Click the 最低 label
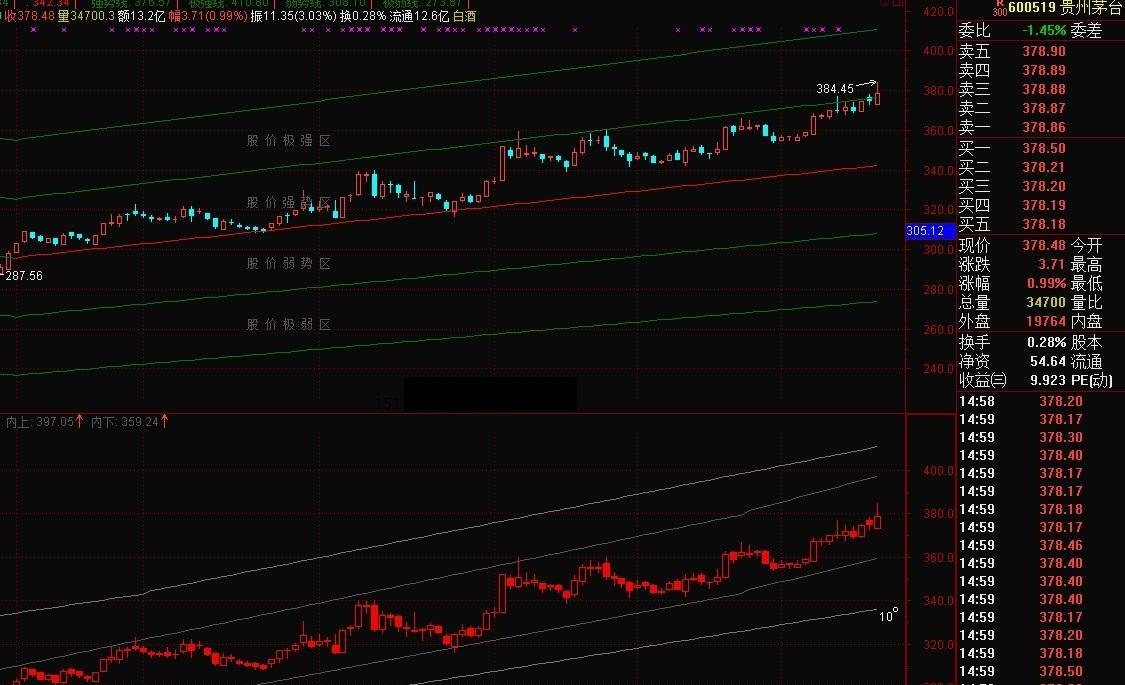Viewport: 1125px width, 685px height. click(1086, 283)
